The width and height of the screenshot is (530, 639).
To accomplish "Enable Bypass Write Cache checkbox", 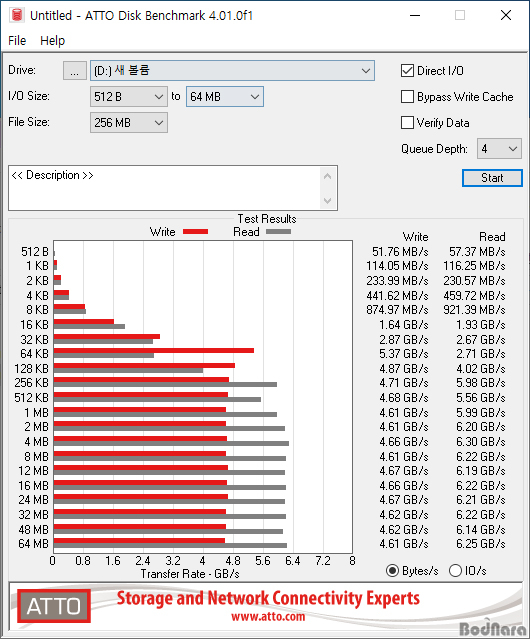I will pos(407,97).
